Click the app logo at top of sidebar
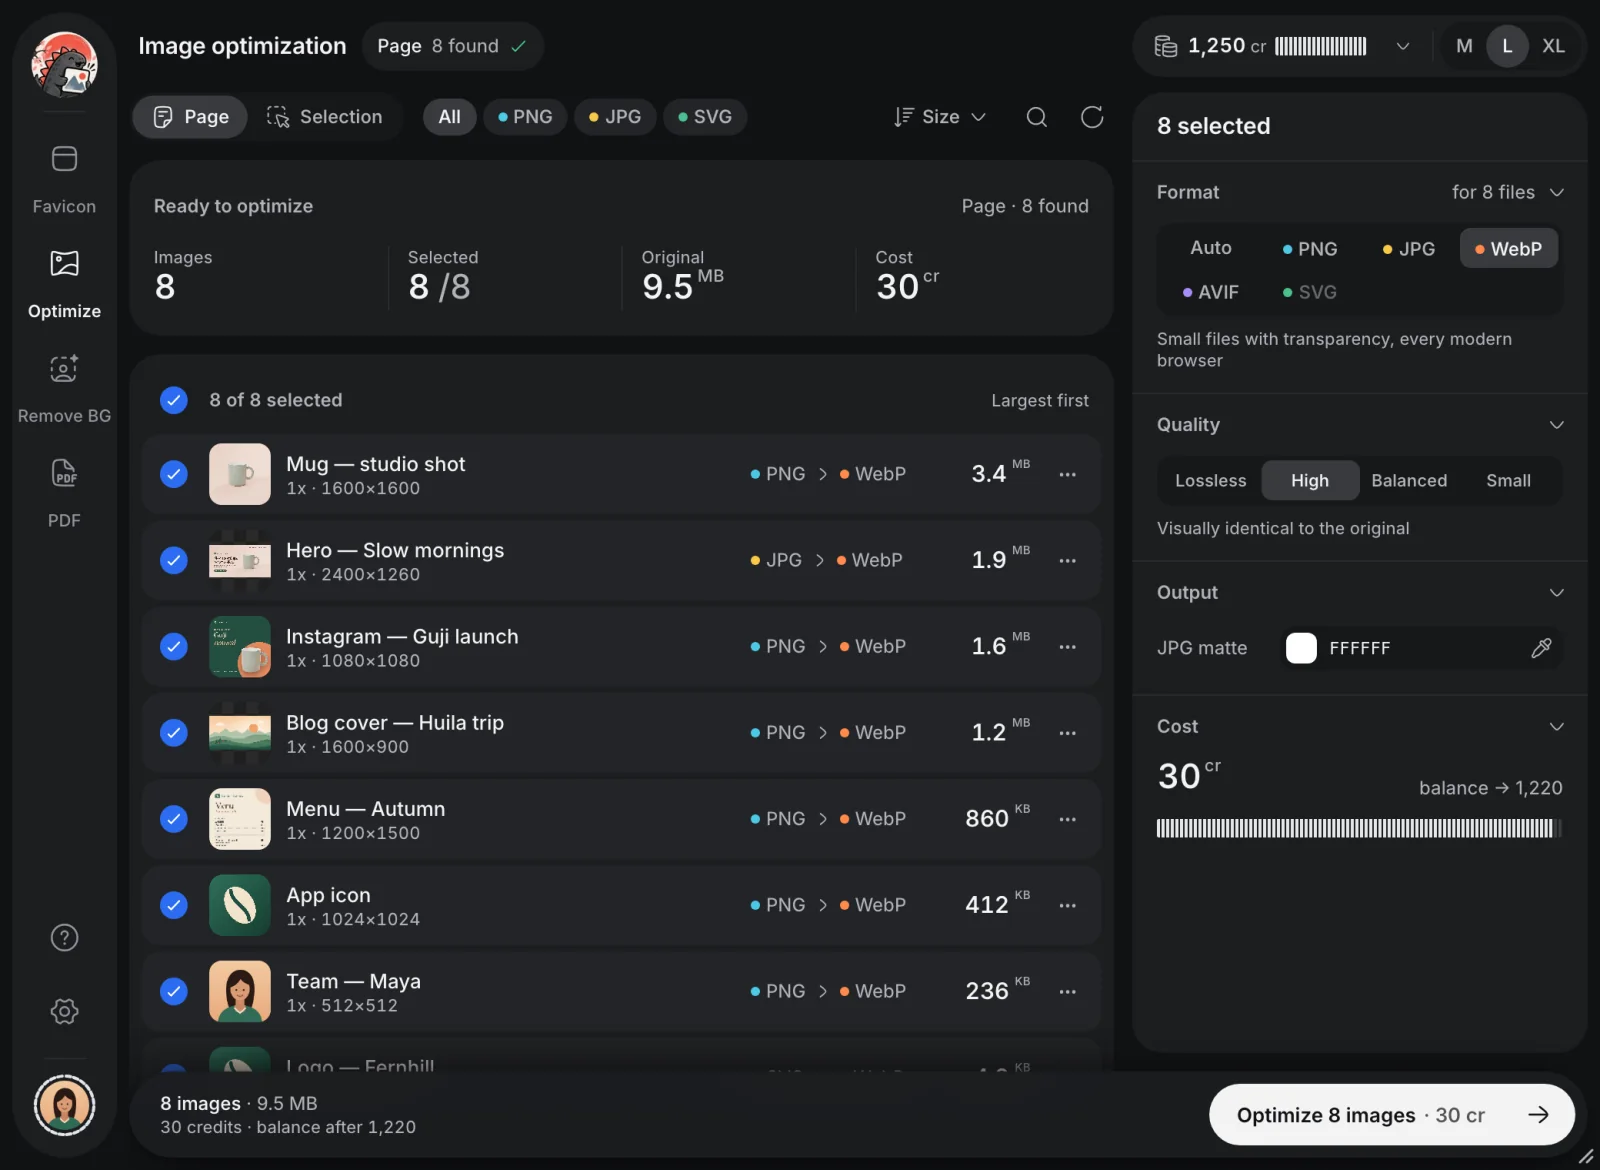1600x1170 pixels. tap(64, 64)
